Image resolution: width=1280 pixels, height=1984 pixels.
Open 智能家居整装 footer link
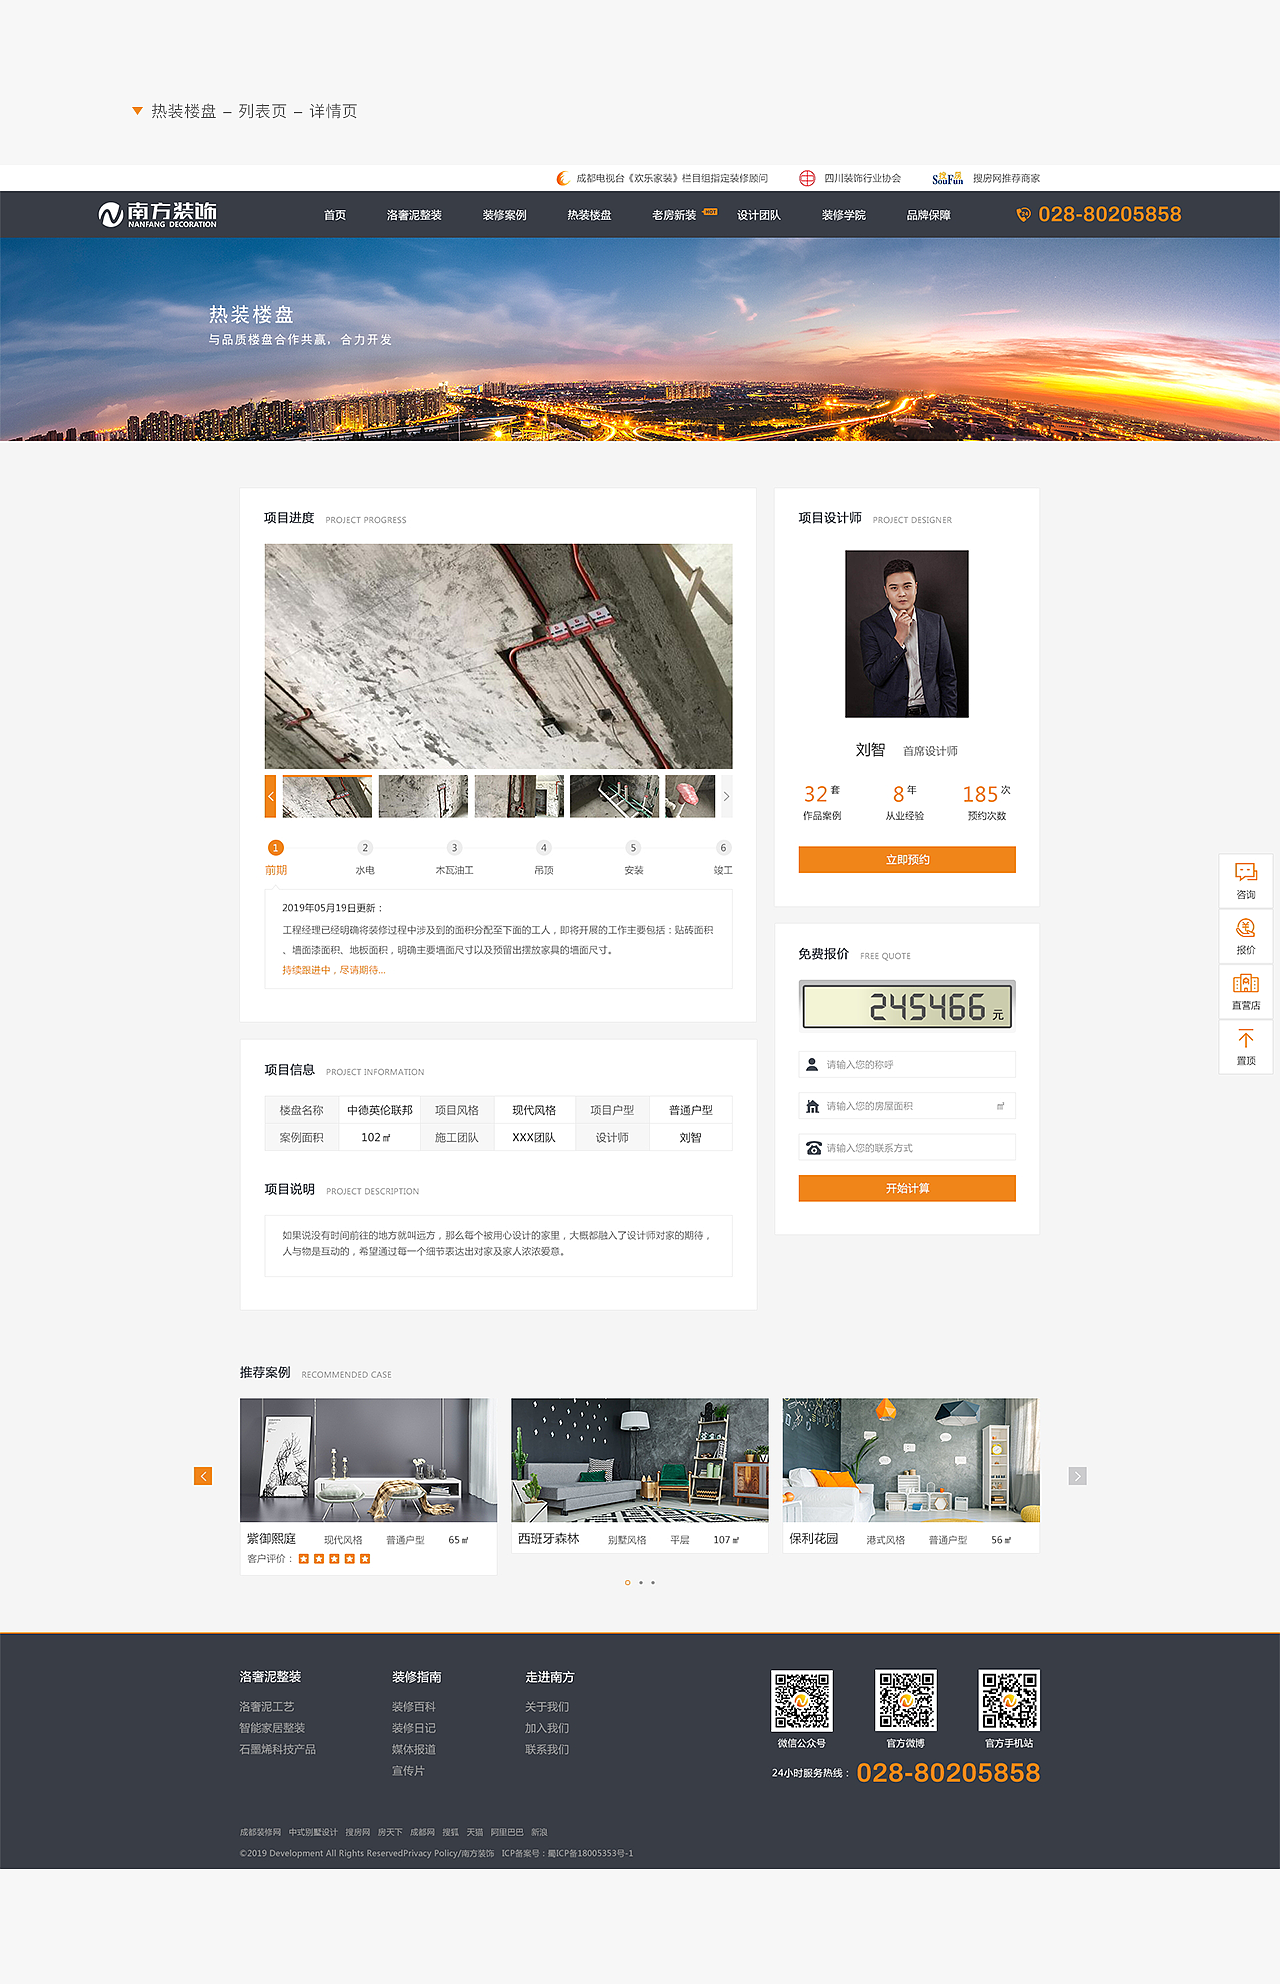272,1728
